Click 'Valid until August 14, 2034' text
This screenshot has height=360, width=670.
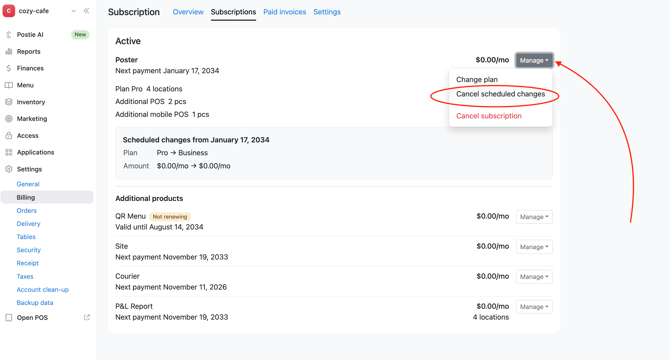(x=159, y=227)
